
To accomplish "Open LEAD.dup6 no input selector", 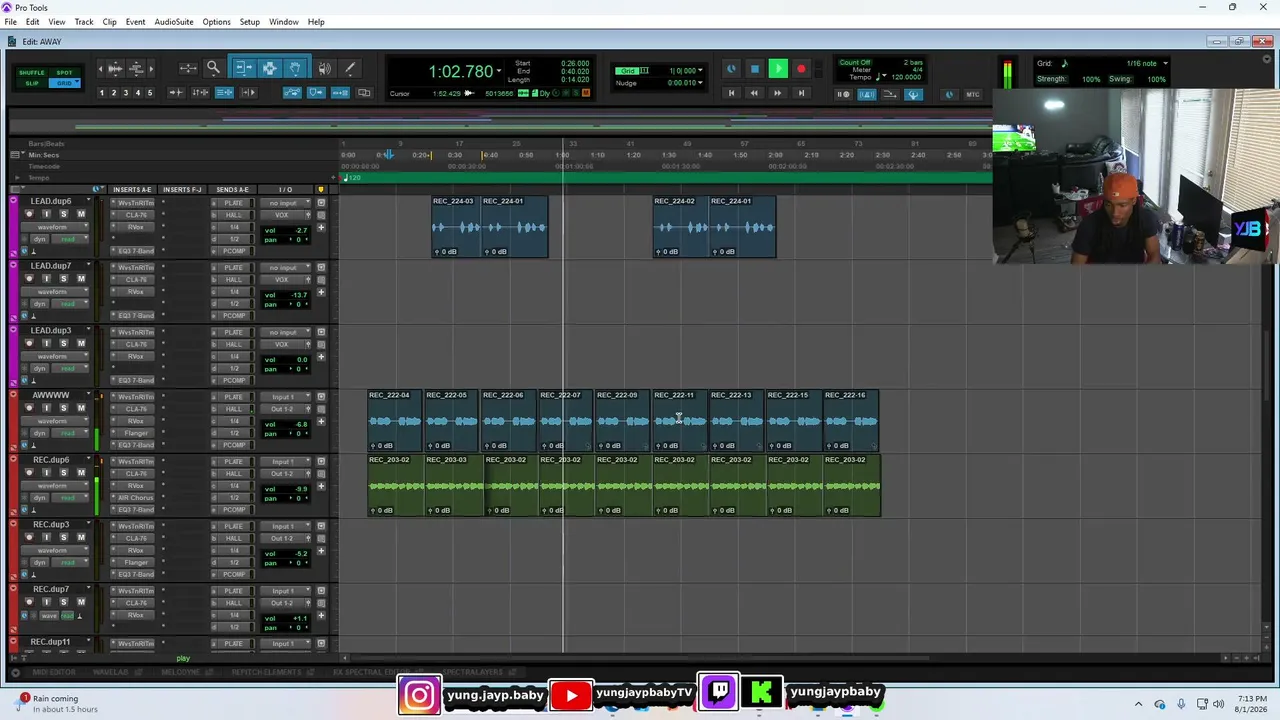I will (286, 203).
